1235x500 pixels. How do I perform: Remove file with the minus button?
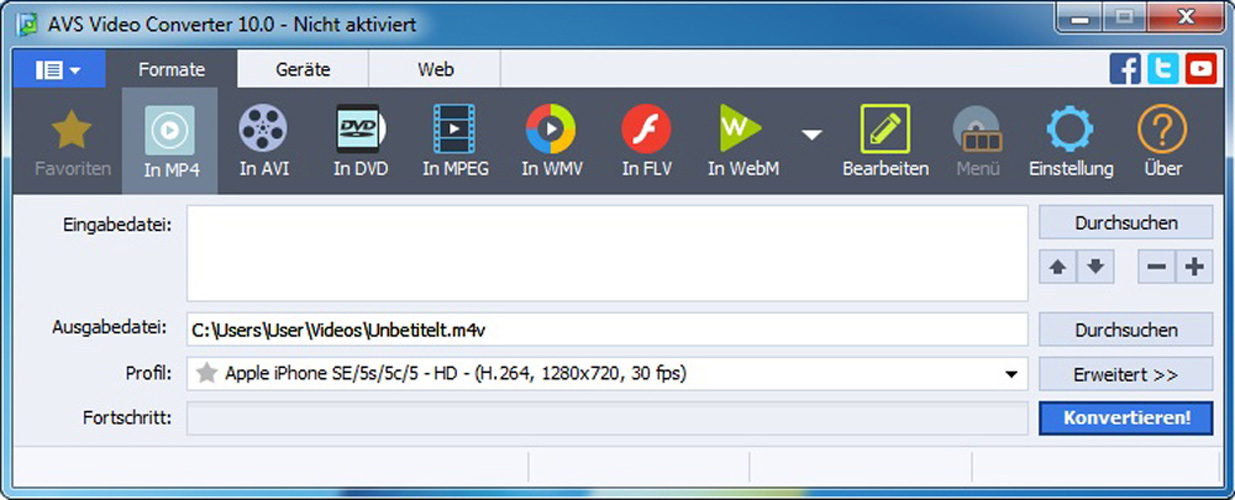pos(1156,267)
